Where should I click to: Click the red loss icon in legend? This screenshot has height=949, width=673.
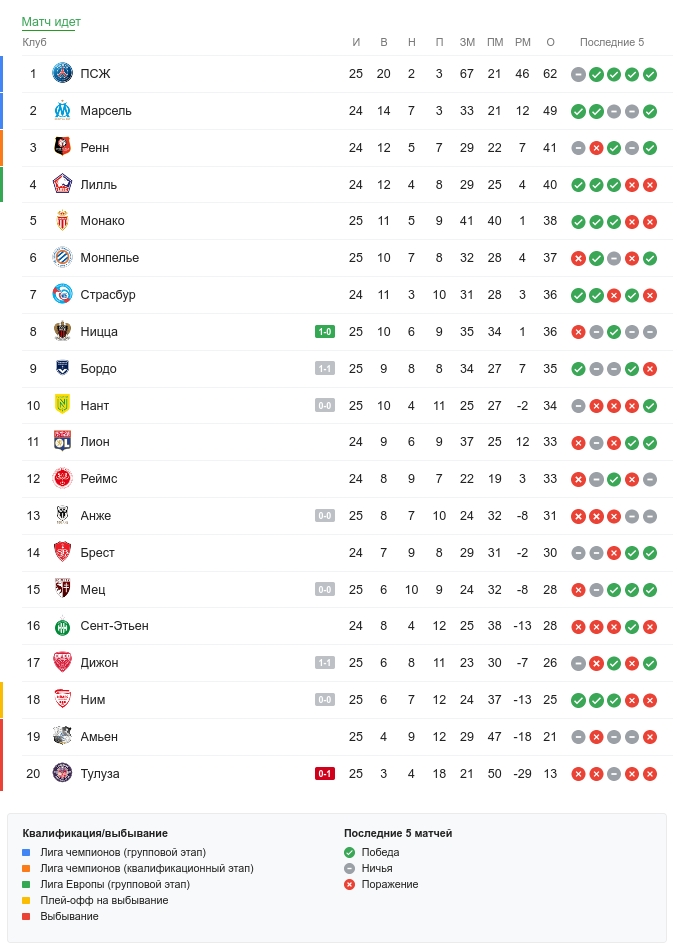point(349,884)
